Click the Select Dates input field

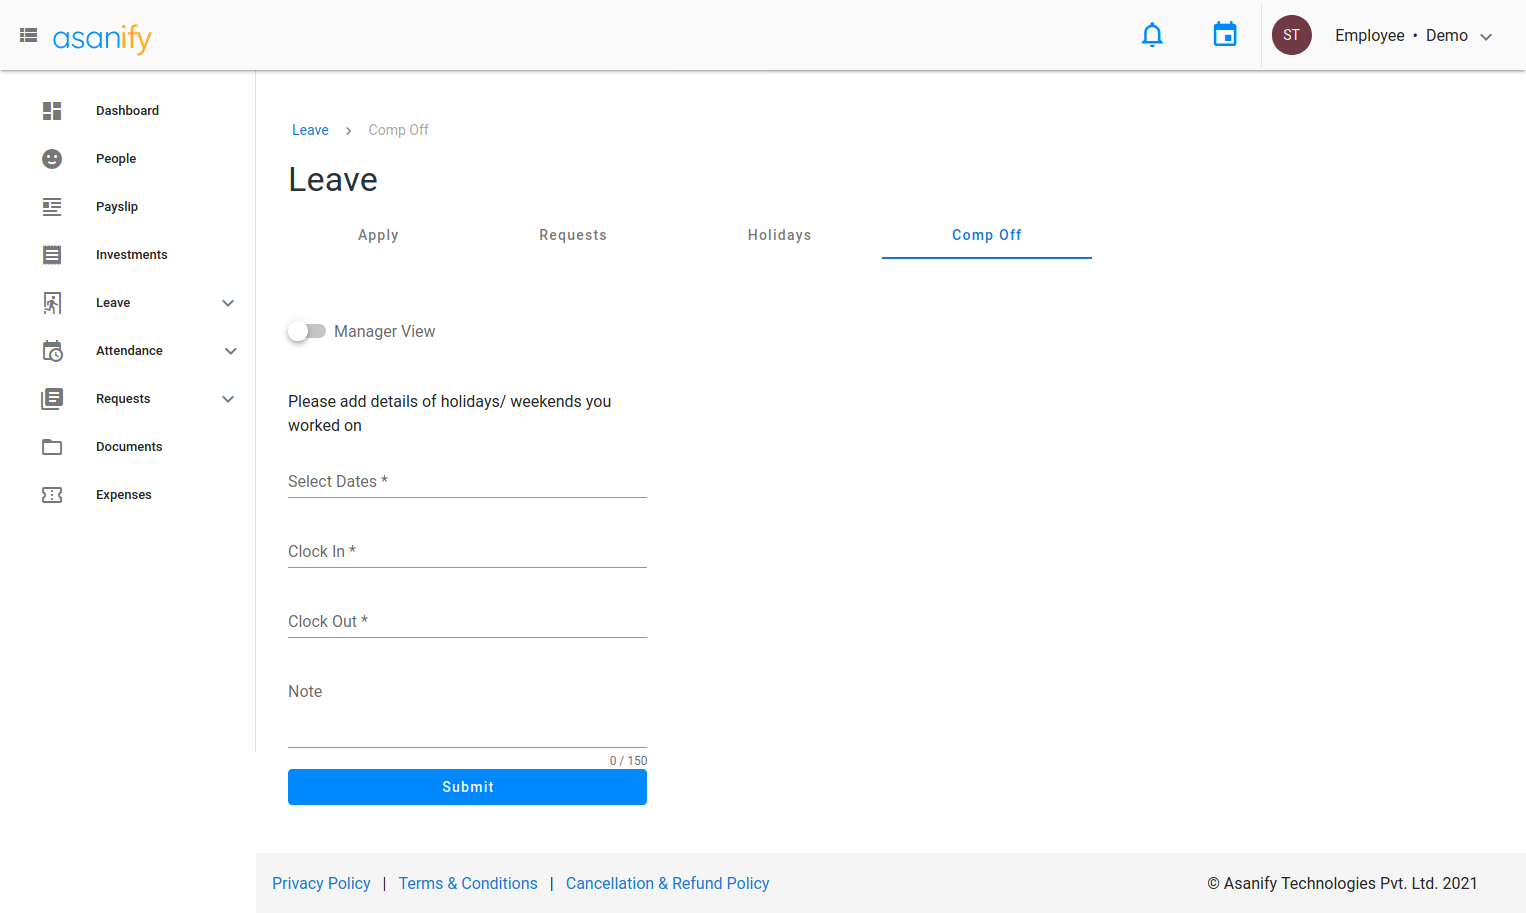click(x=467, y=482)
